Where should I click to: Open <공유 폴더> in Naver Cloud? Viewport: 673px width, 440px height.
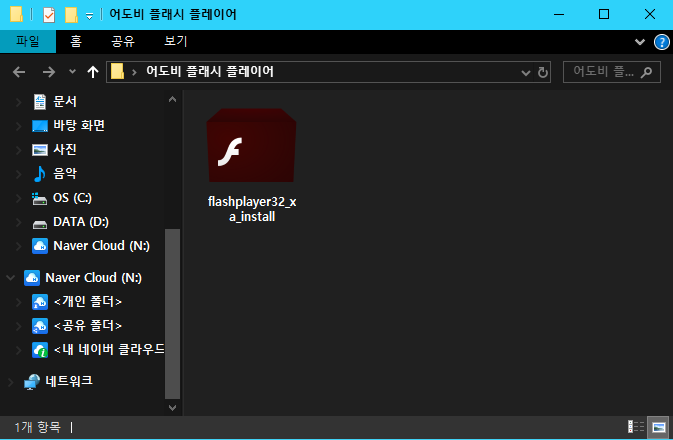coord(88,325)
